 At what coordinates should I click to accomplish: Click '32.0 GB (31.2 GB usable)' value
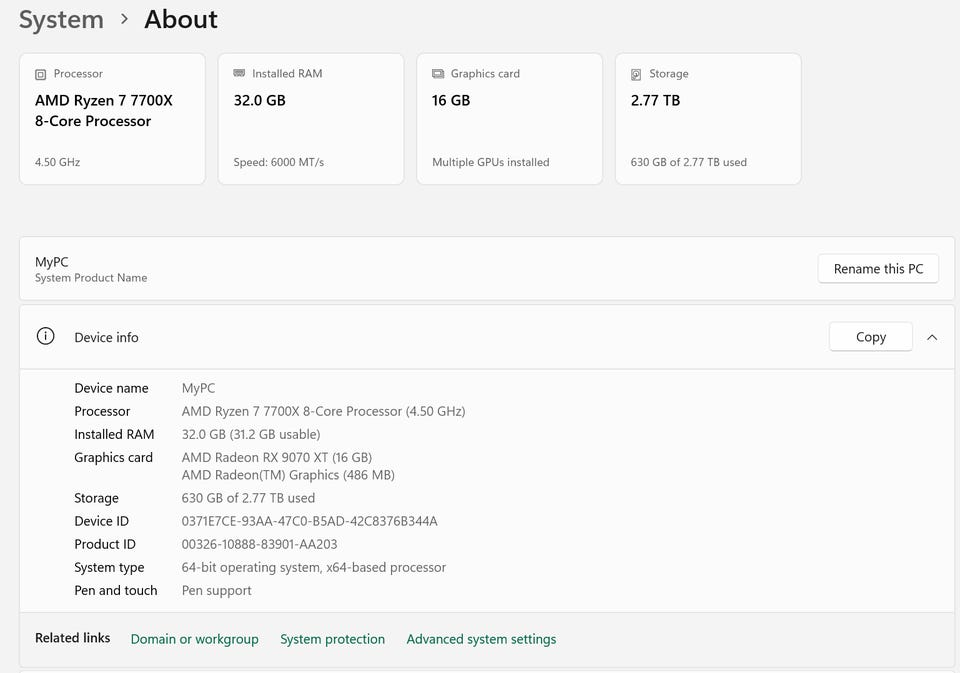(x=250, y=434)
